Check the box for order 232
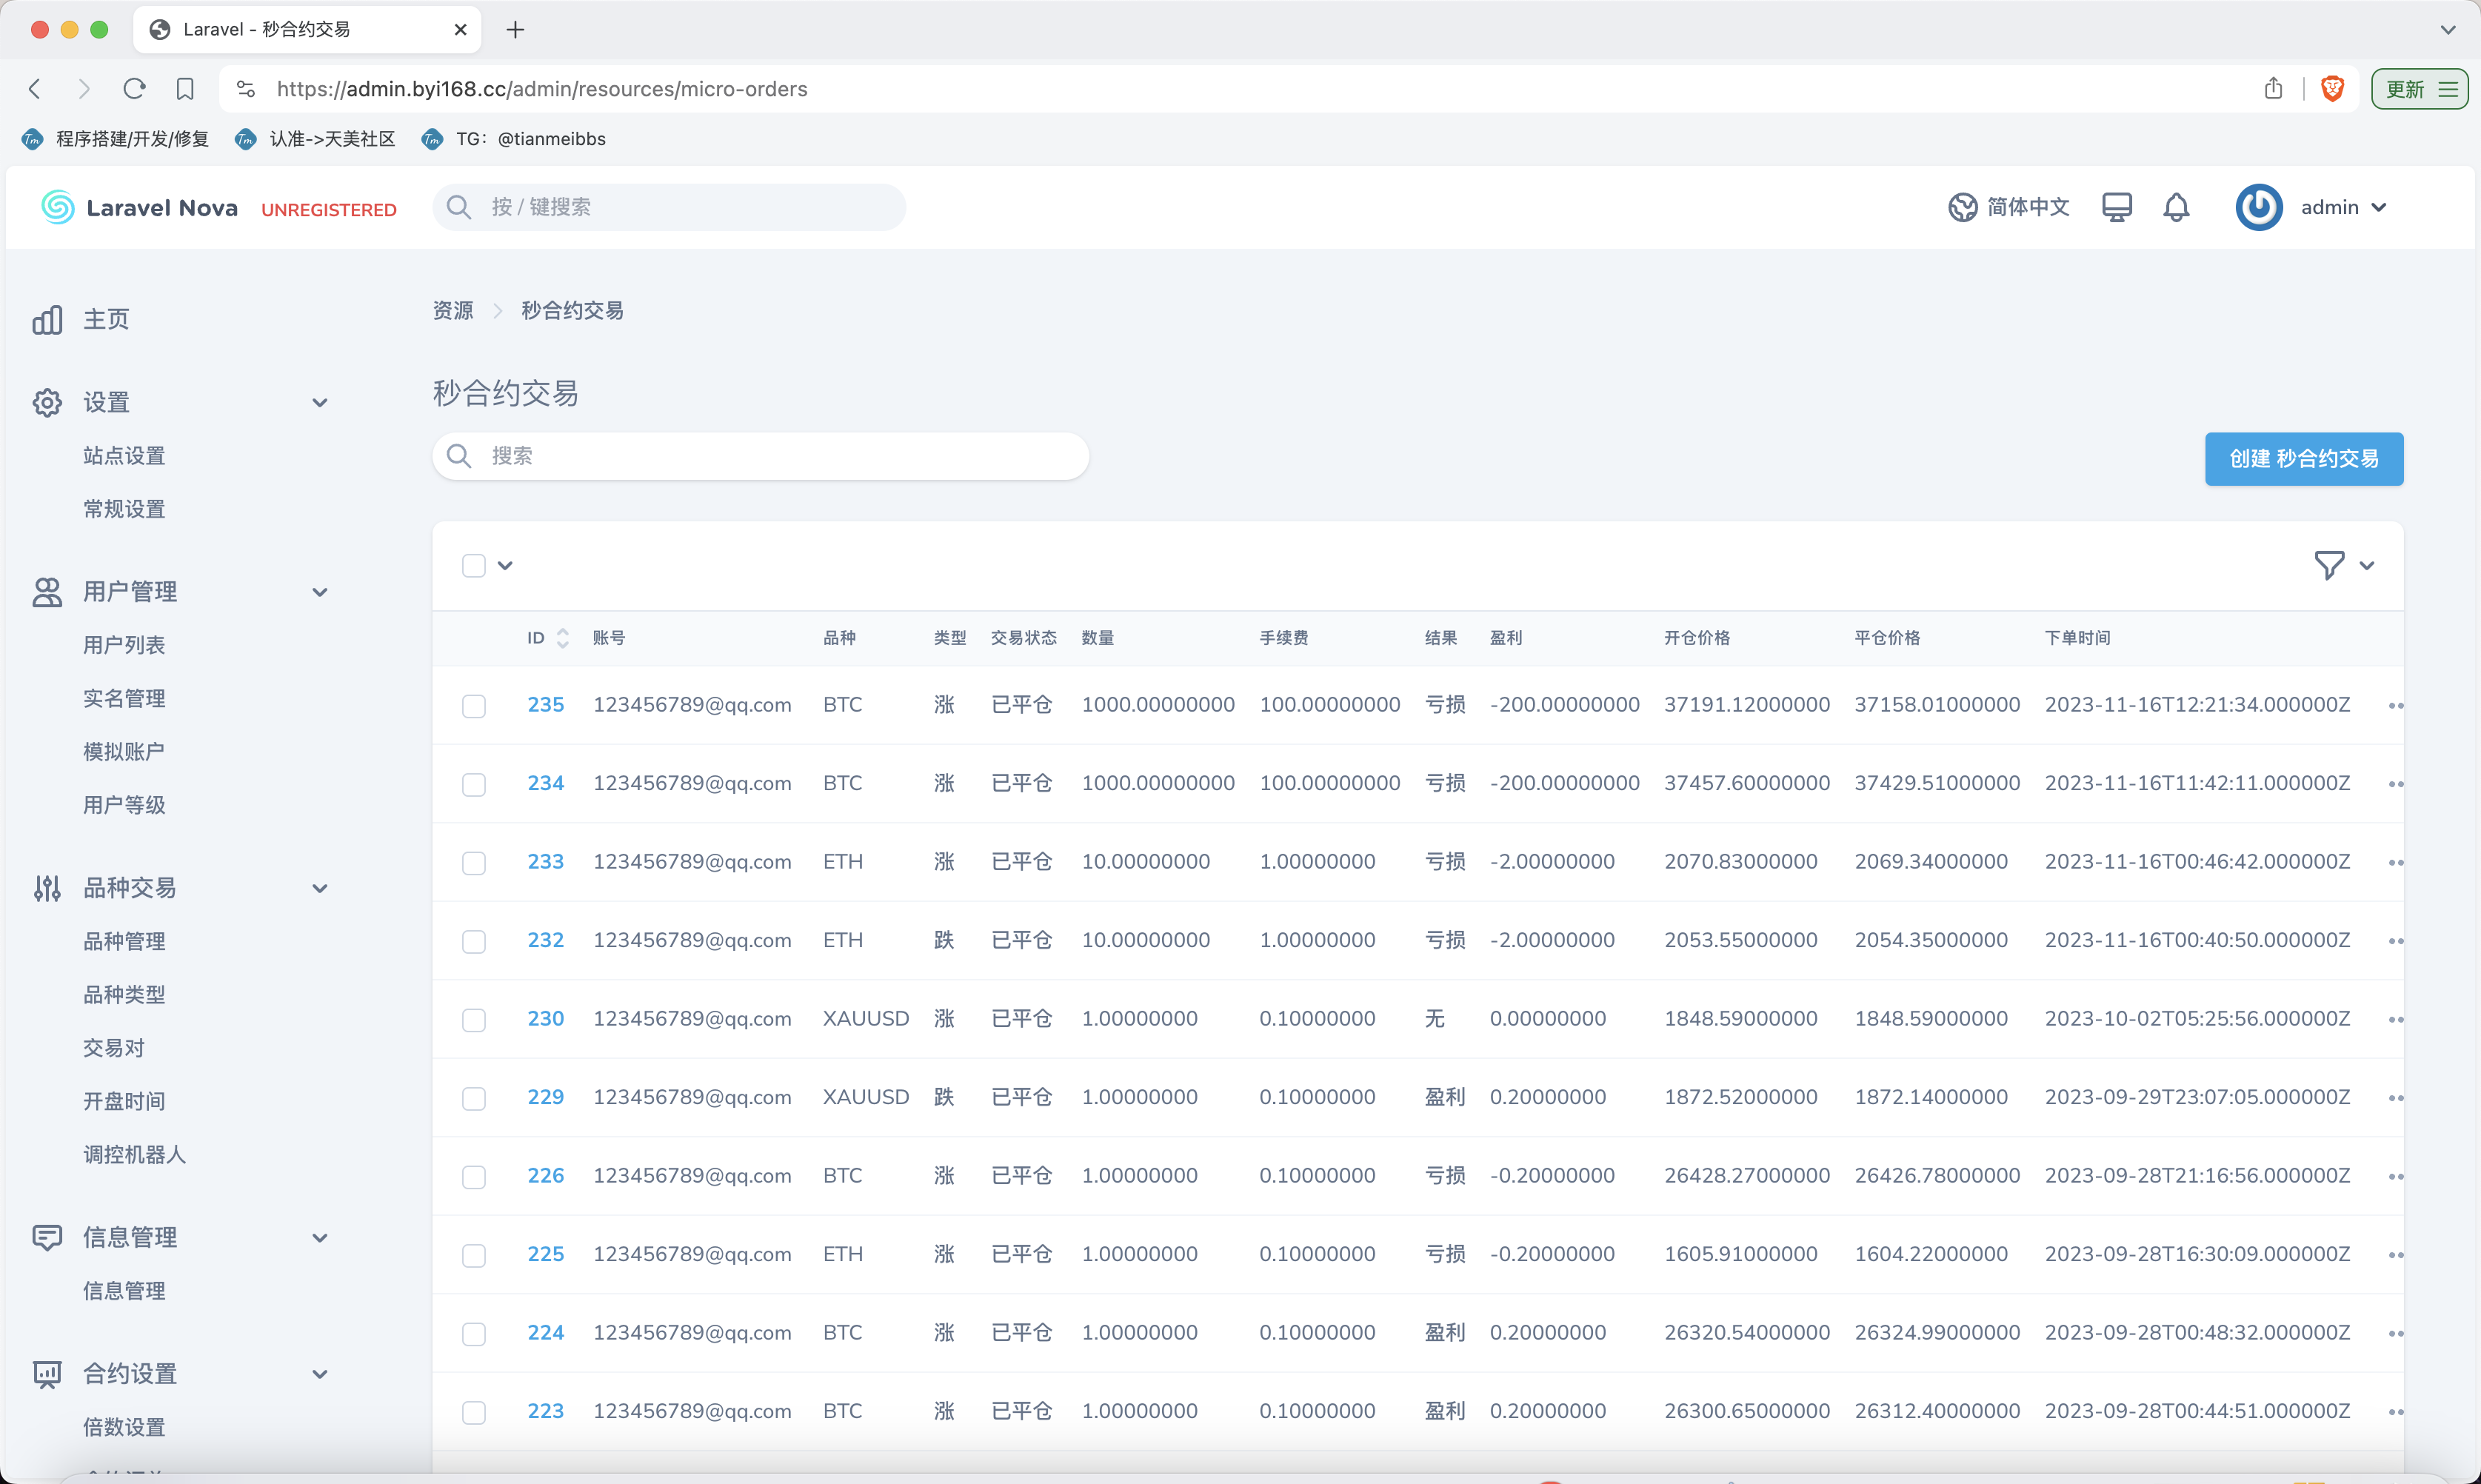The image size is (2481, 1484). (x=474, y=941)
